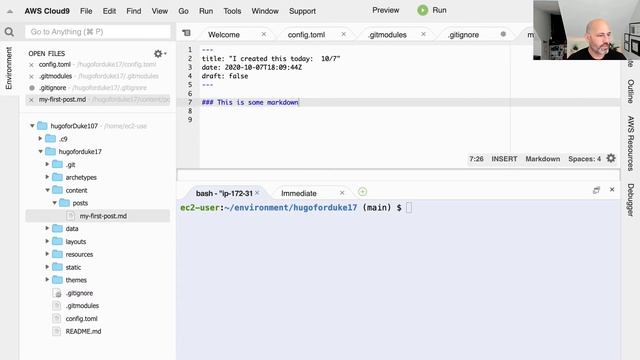This screenshot has width=640, height=360.
Task: Close .gitmodules in Open Files list
Action: pyautogui.click(x=31, y=76)
